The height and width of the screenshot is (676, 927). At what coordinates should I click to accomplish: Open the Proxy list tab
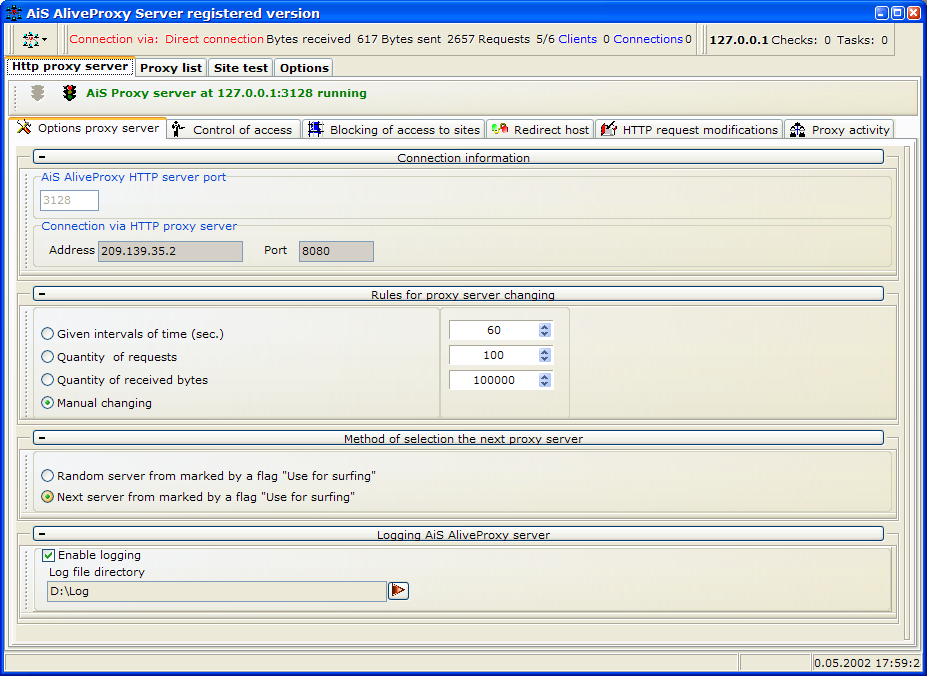pos(171,68)
